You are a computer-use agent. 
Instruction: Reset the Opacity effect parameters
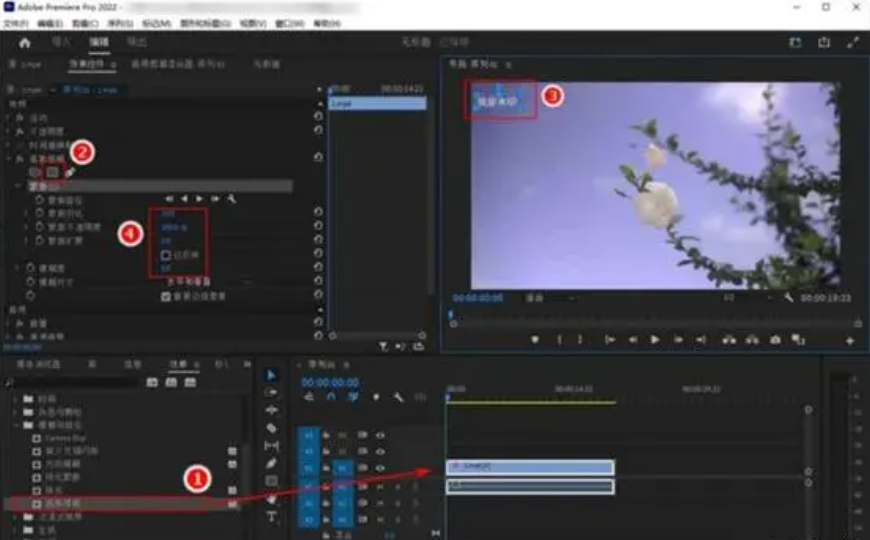[318, 130]
